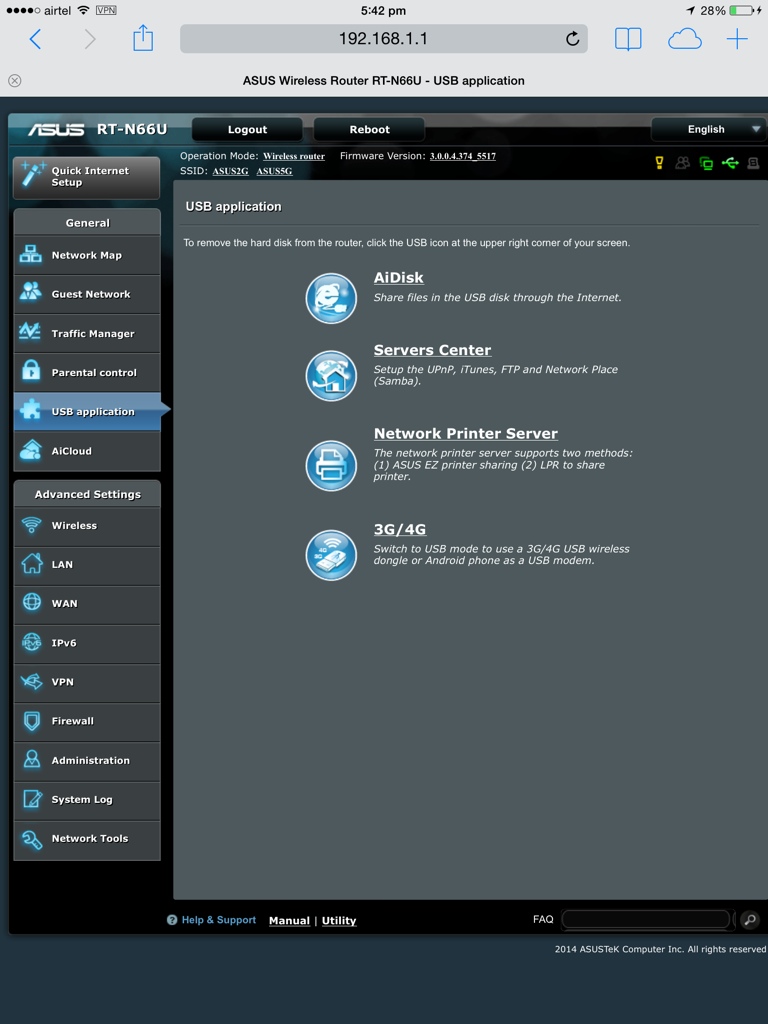The image size is (768, 1024).
Task: Click the ASUS5G SSID link
Action: 274,171
